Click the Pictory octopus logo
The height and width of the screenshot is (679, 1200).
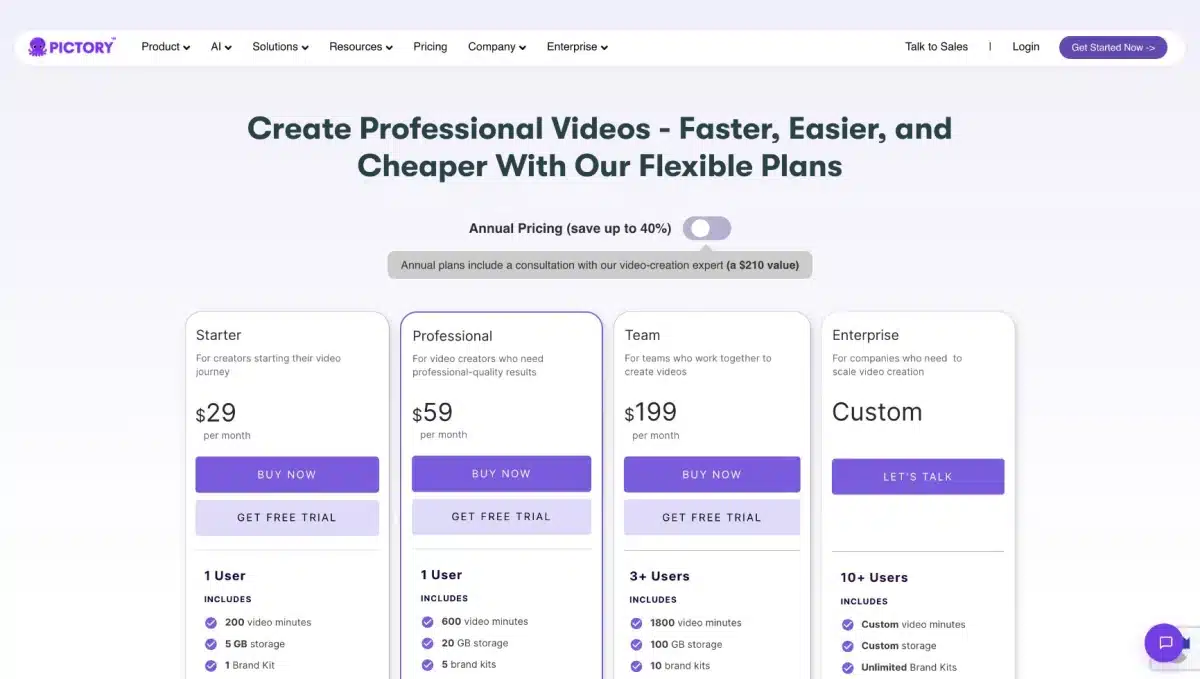coord(72,47)
